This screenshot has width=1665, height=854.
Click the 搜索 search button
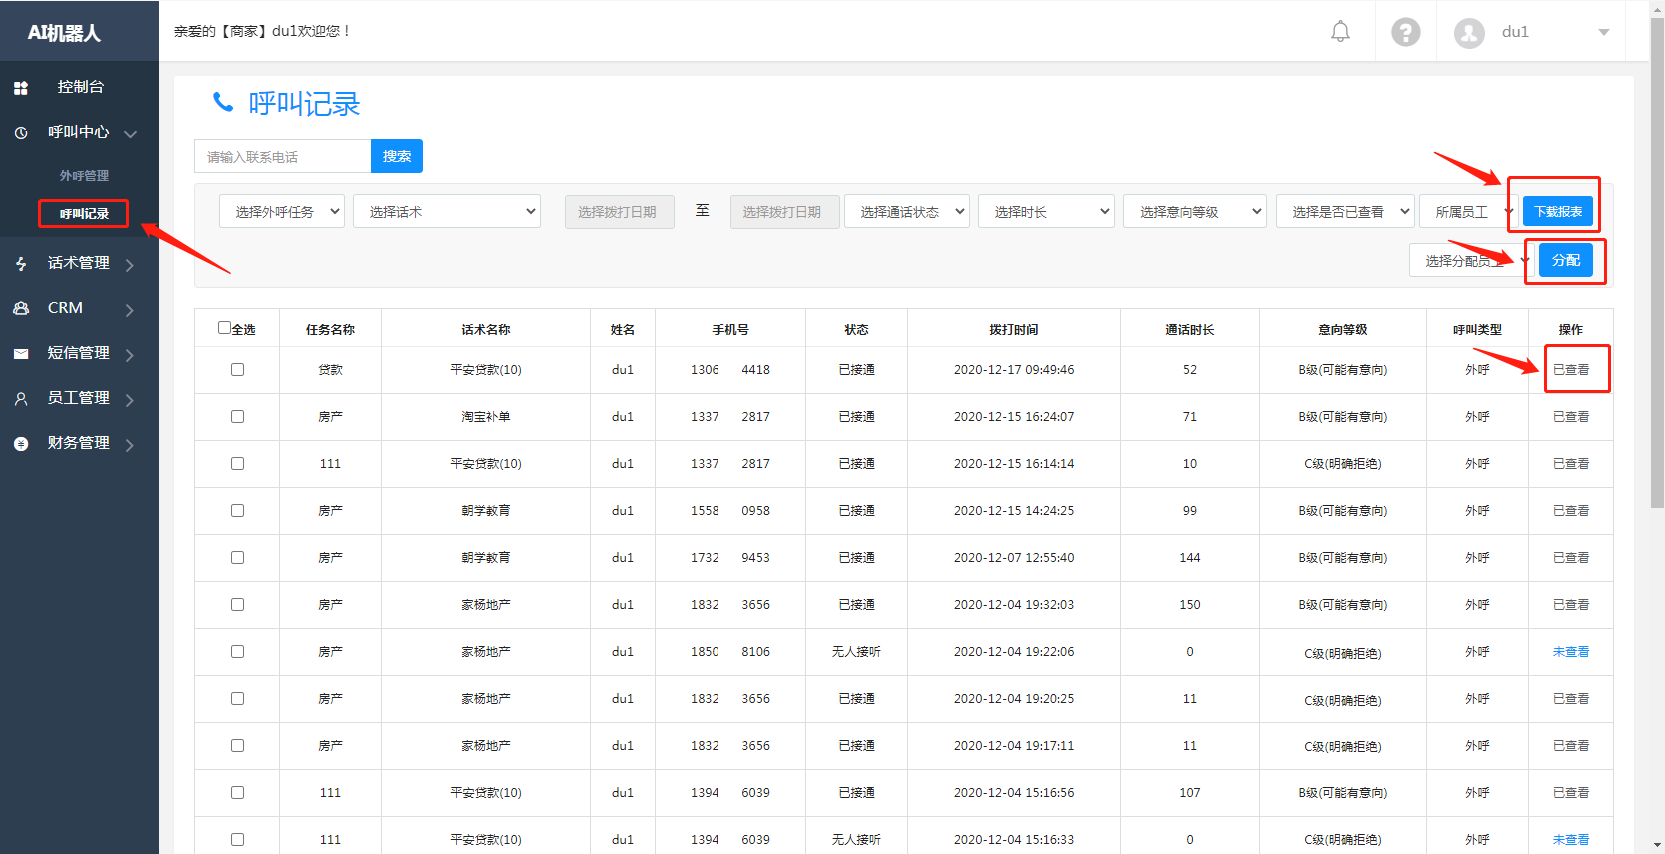(x=397, y=156)
